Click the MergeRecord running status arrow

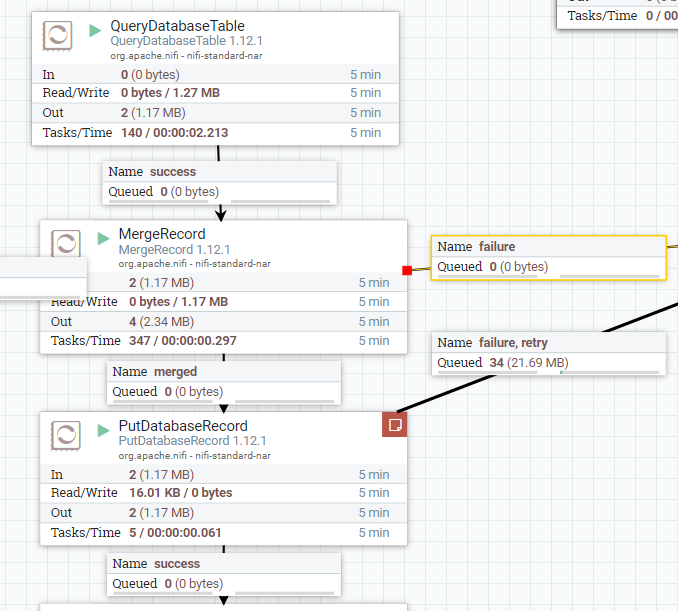pyautogui.click(x=103, y=238)
